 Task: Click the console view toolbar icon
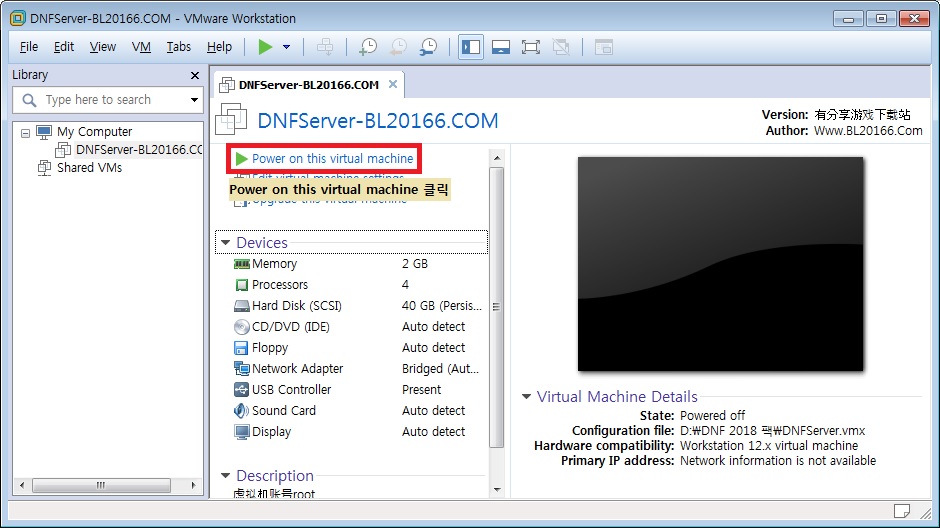[x=604, y=47]
